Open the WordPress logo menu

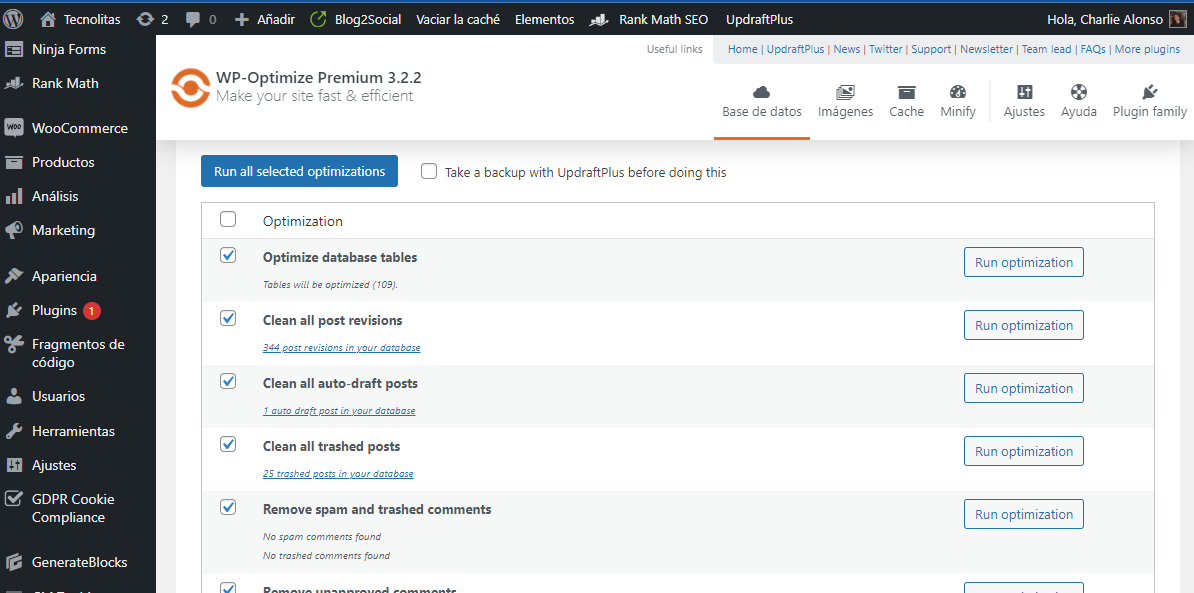coord(13,18)
